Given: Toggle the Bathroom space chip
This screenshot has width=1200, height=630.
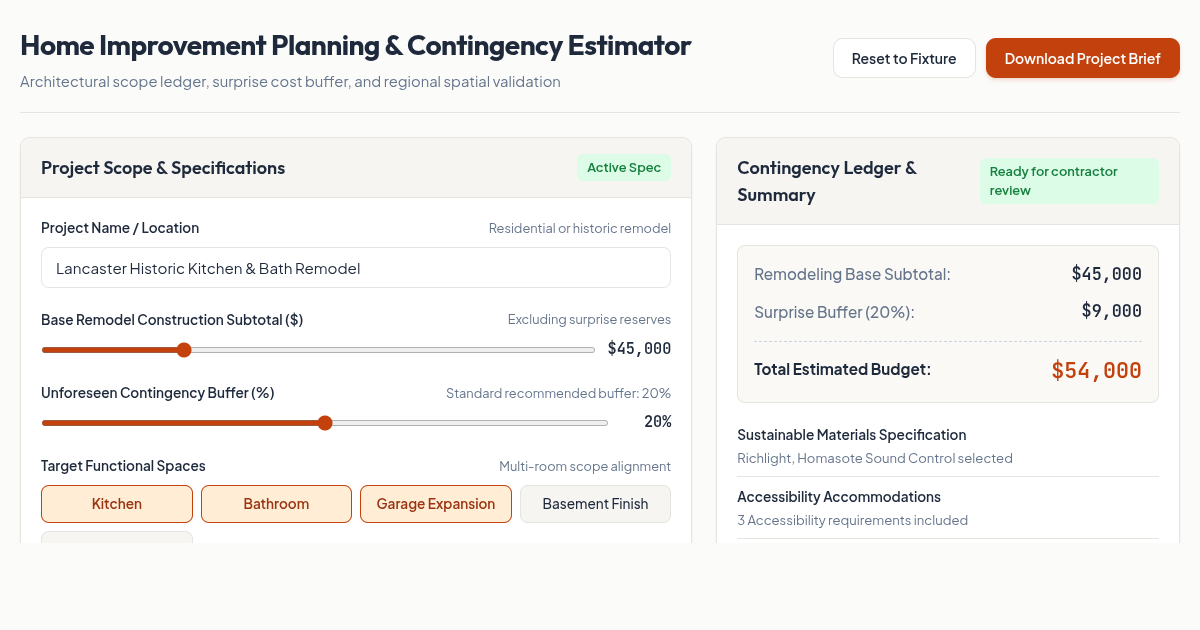Looking at the screenshot, I should tap(276, 504).
